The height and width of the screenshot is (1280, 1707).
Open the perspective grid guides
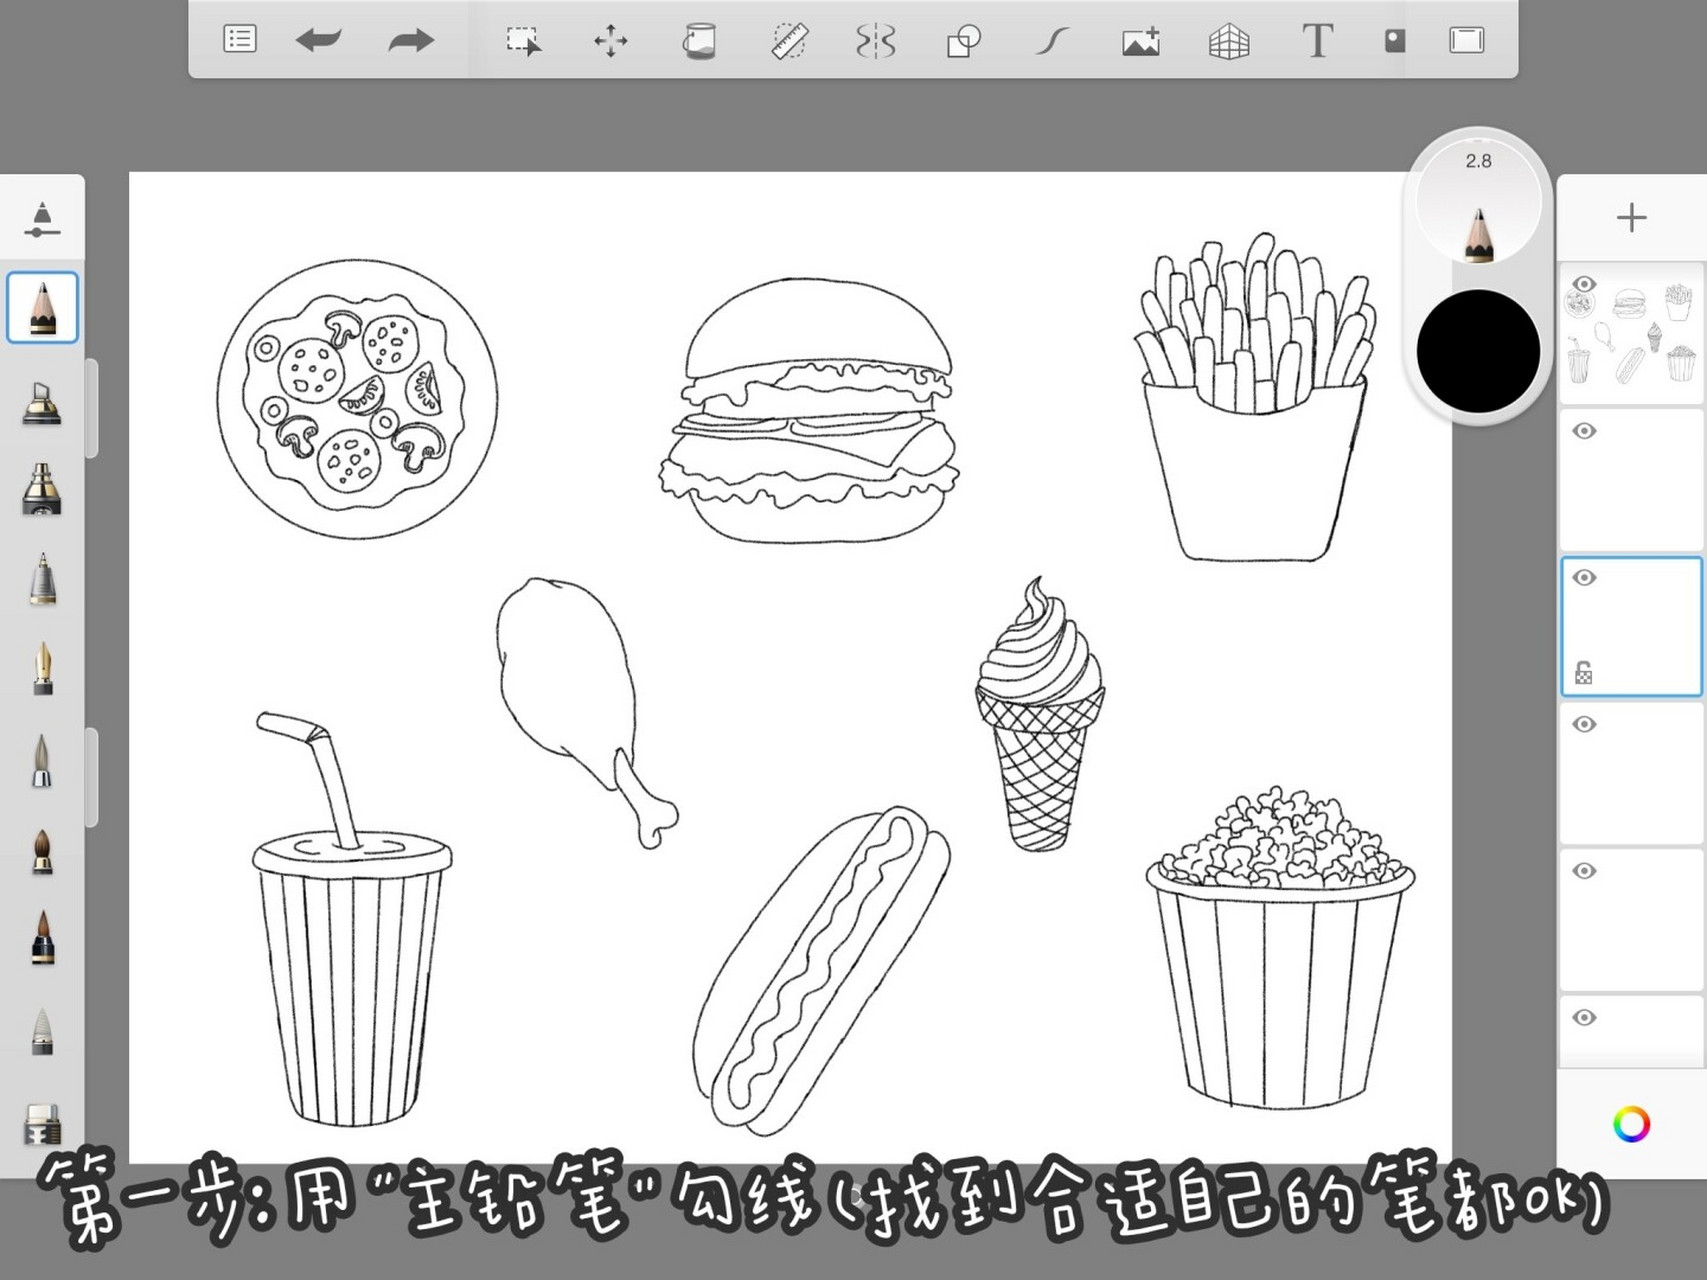(x=1229, y=41)
